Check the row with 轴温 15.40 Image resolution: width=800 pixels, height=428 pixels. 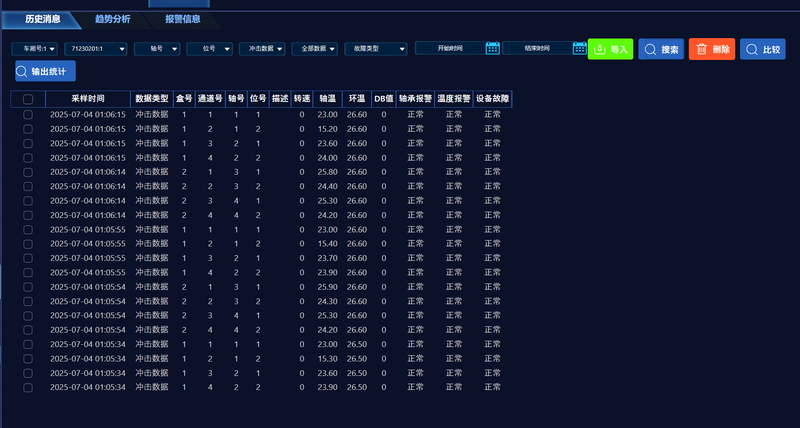[x=28, y=244]
